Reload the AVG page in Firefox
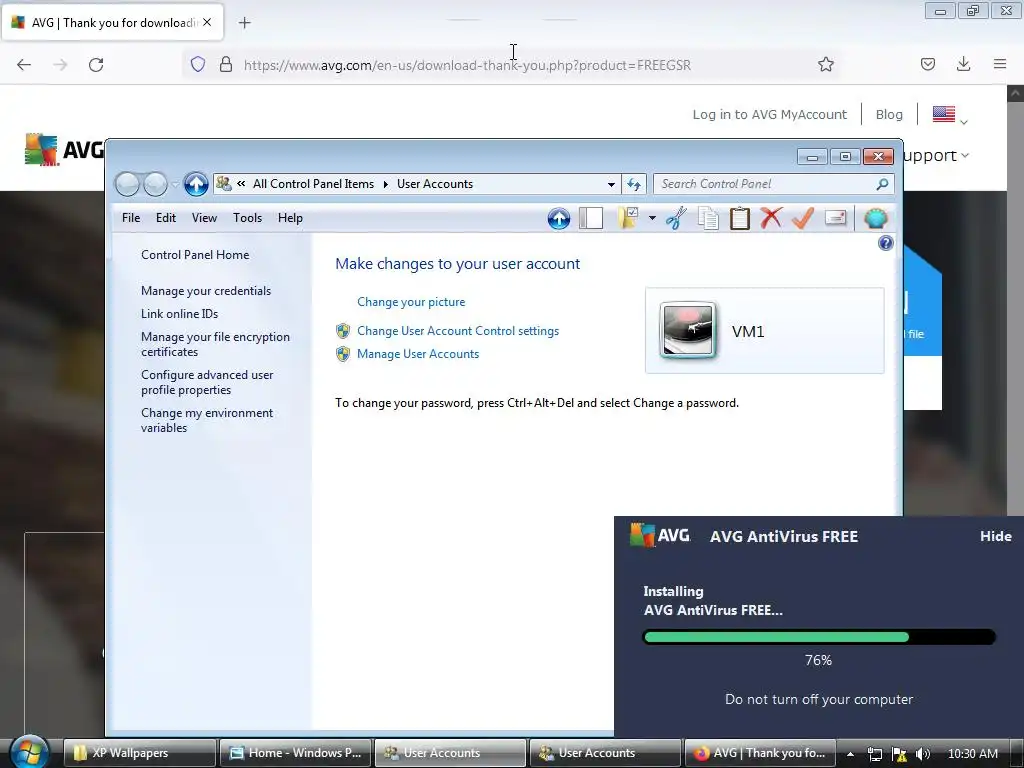The height and width of the screenshot is (768, 1024). pyautogui.click(x=96, y=65)
